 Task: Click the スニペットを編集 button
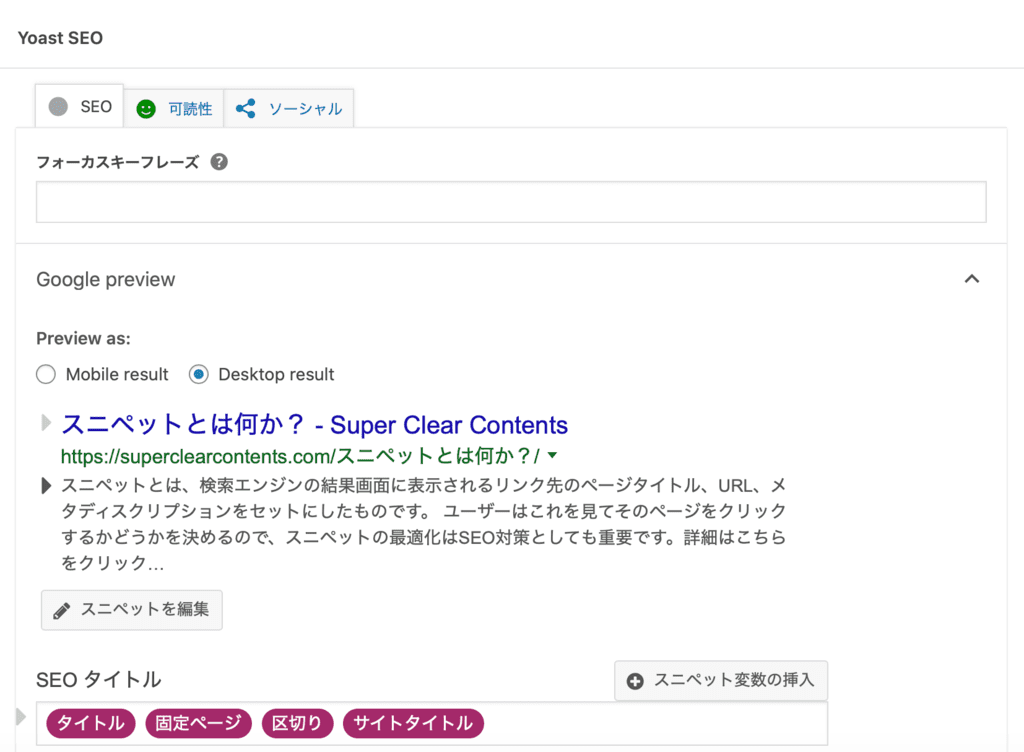(x=131, y=610)
